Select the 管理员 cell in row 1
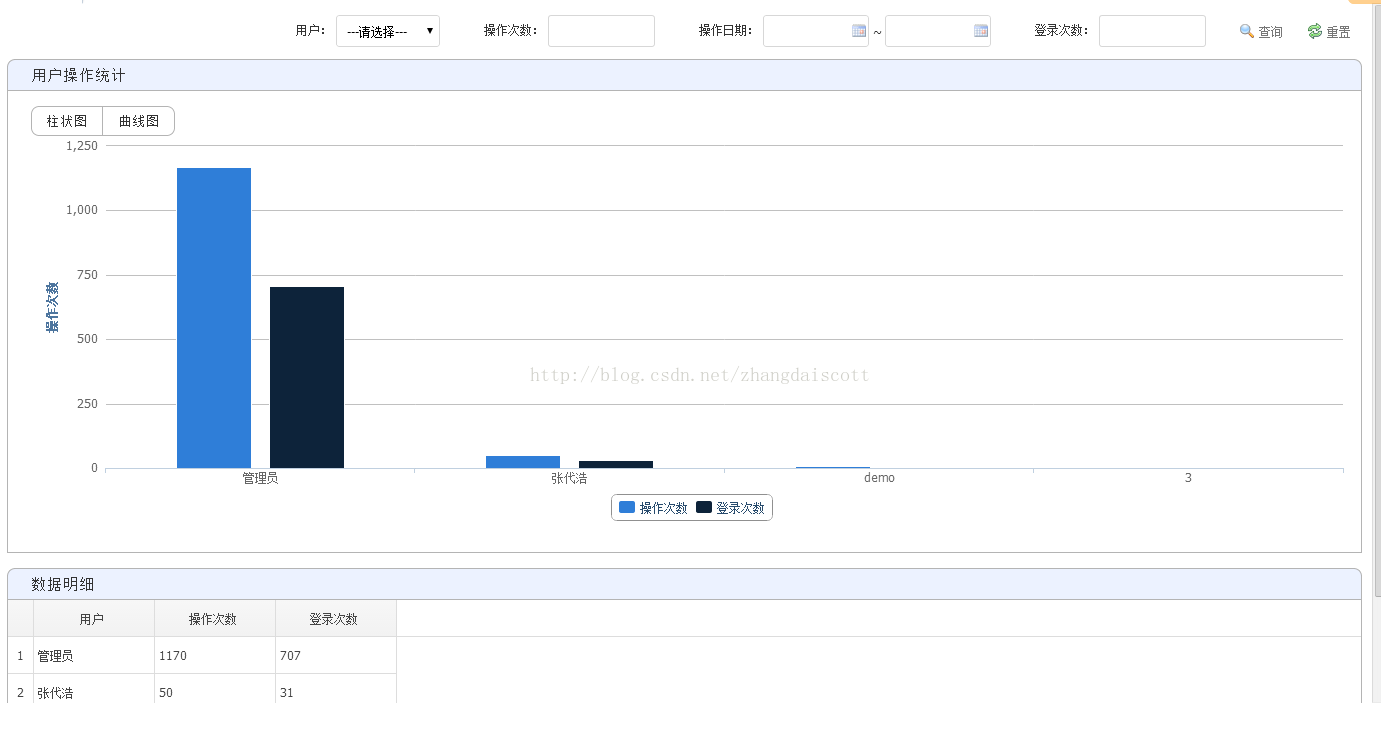Image resolution: width=1381 pixels, height=729 pixels. pos(94,656)
